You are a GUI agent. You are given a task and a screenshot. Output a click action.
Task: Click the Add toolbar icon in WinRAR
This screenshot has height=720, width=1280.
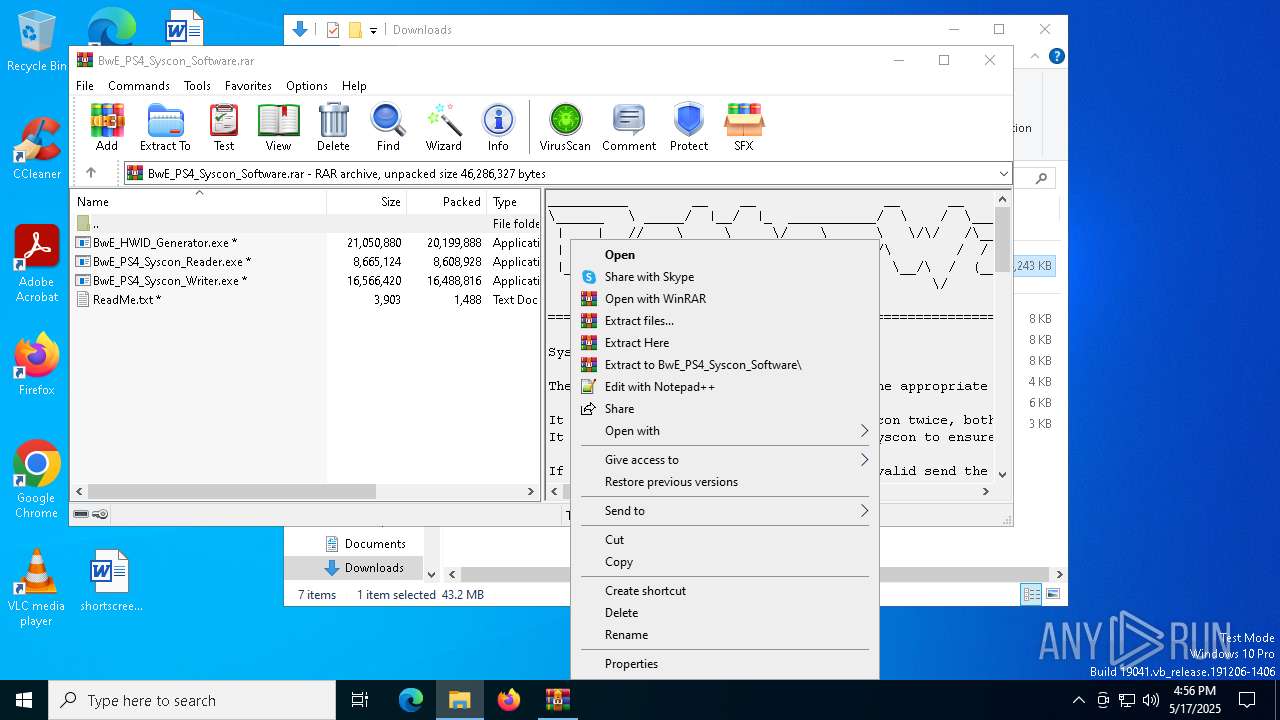(x=107, y=127)
